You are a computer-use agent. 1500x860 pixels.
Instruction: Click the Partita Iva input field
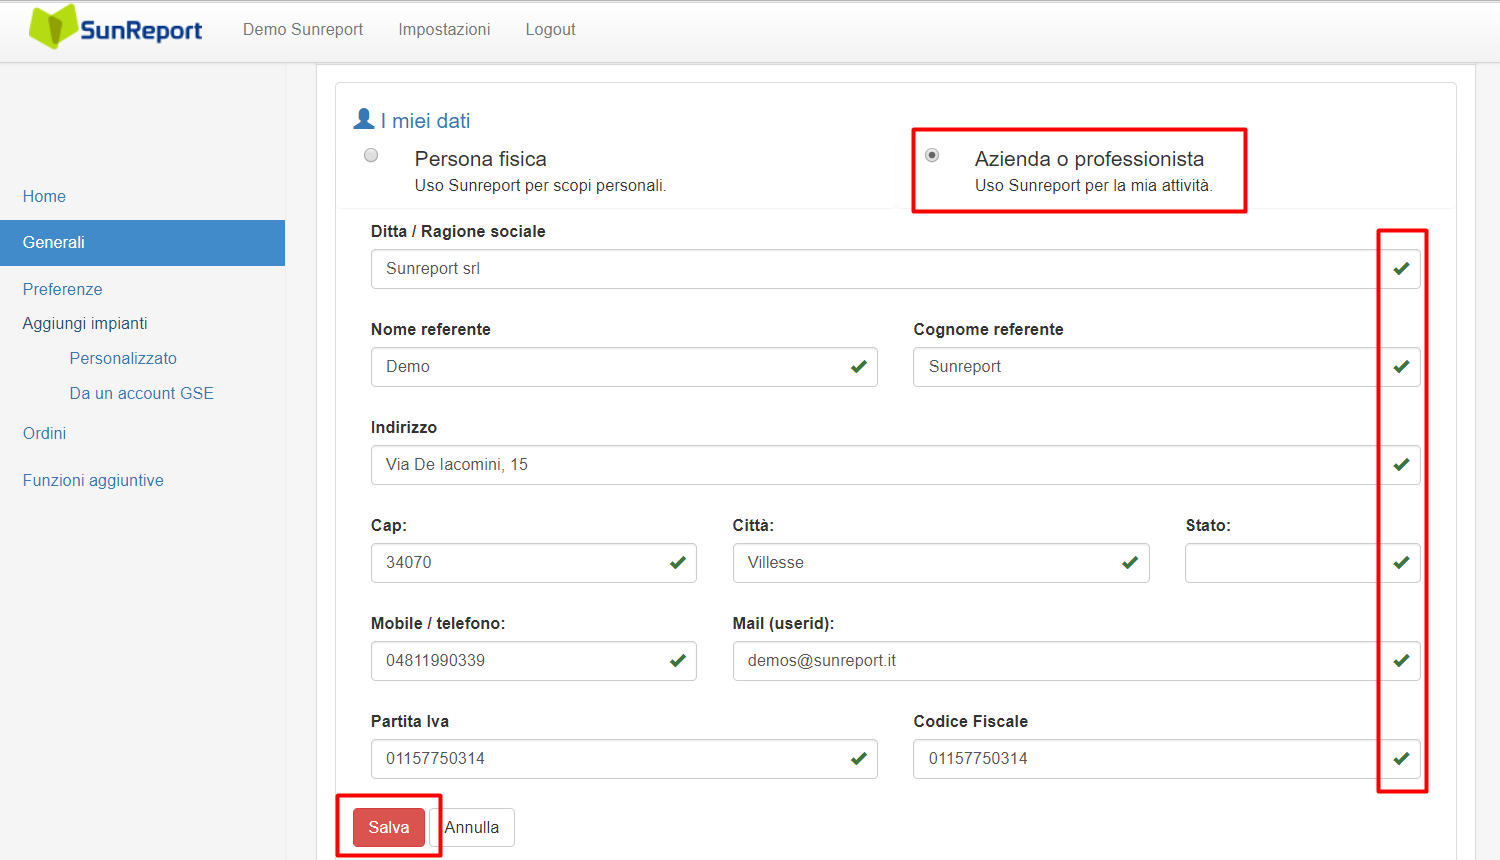pos(624,758)
